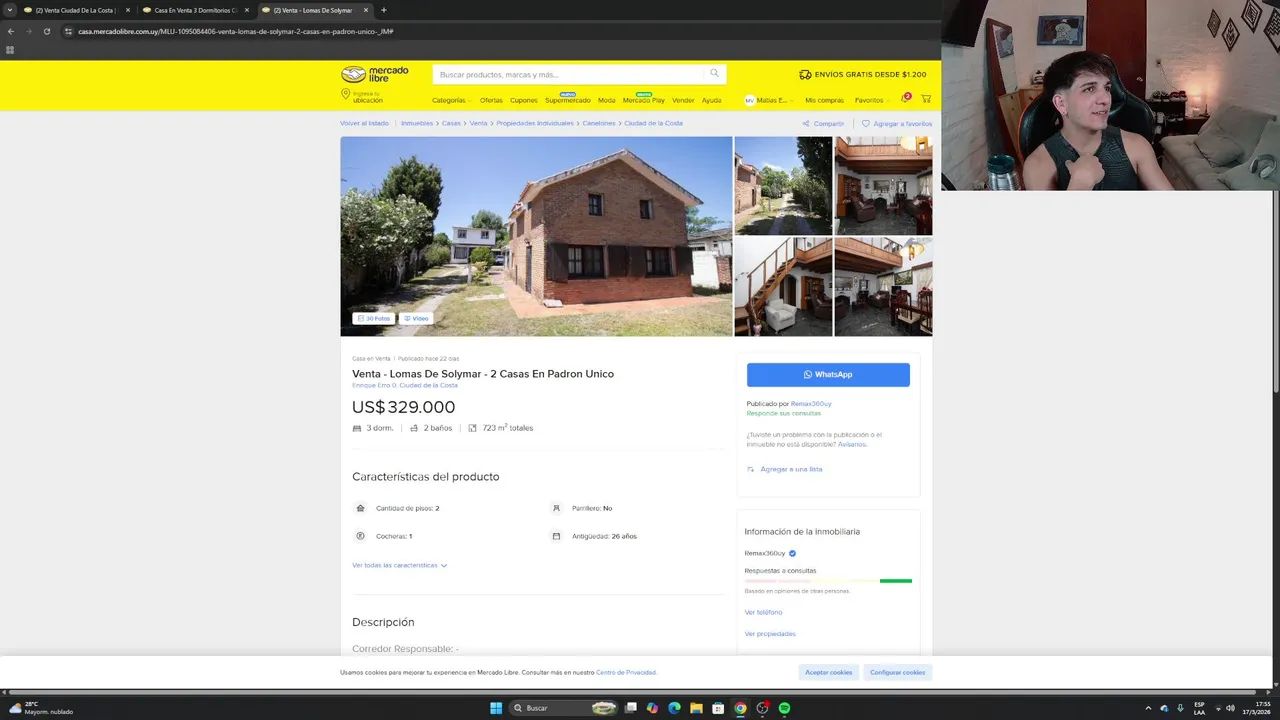Open a new browser tab with plus icon
The height and width of the screenshot is (720, 1280).
coord(384,10)
